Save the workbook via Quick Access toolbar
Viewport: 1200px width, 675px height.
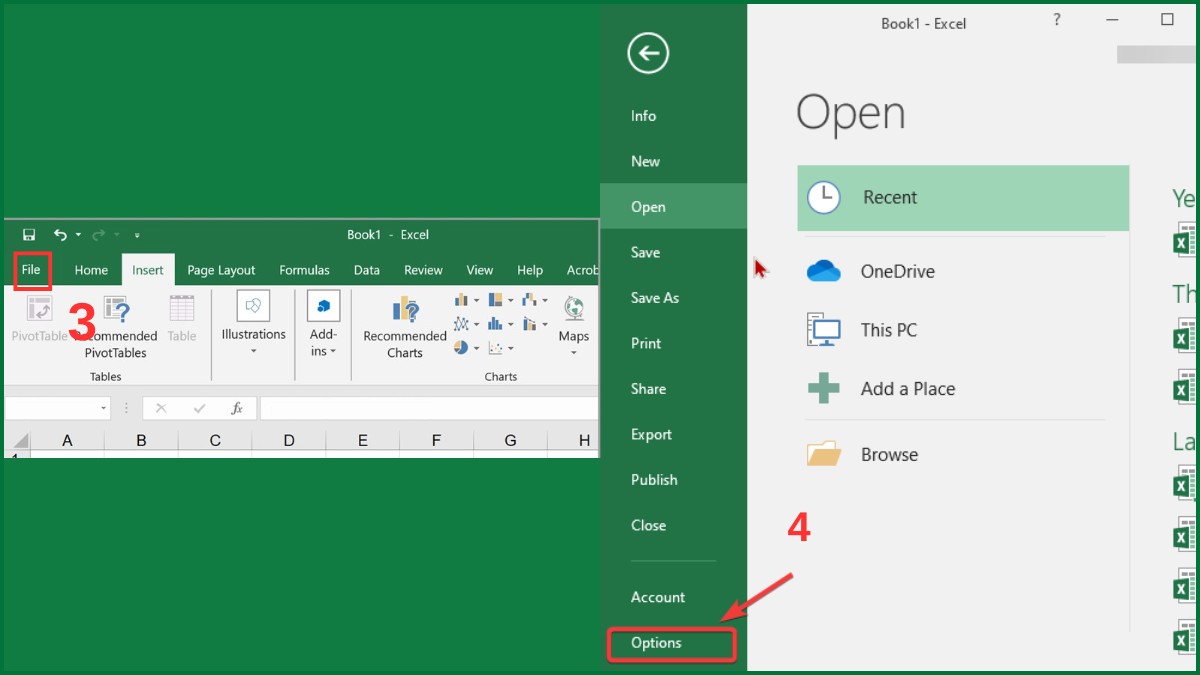[28, 234]
